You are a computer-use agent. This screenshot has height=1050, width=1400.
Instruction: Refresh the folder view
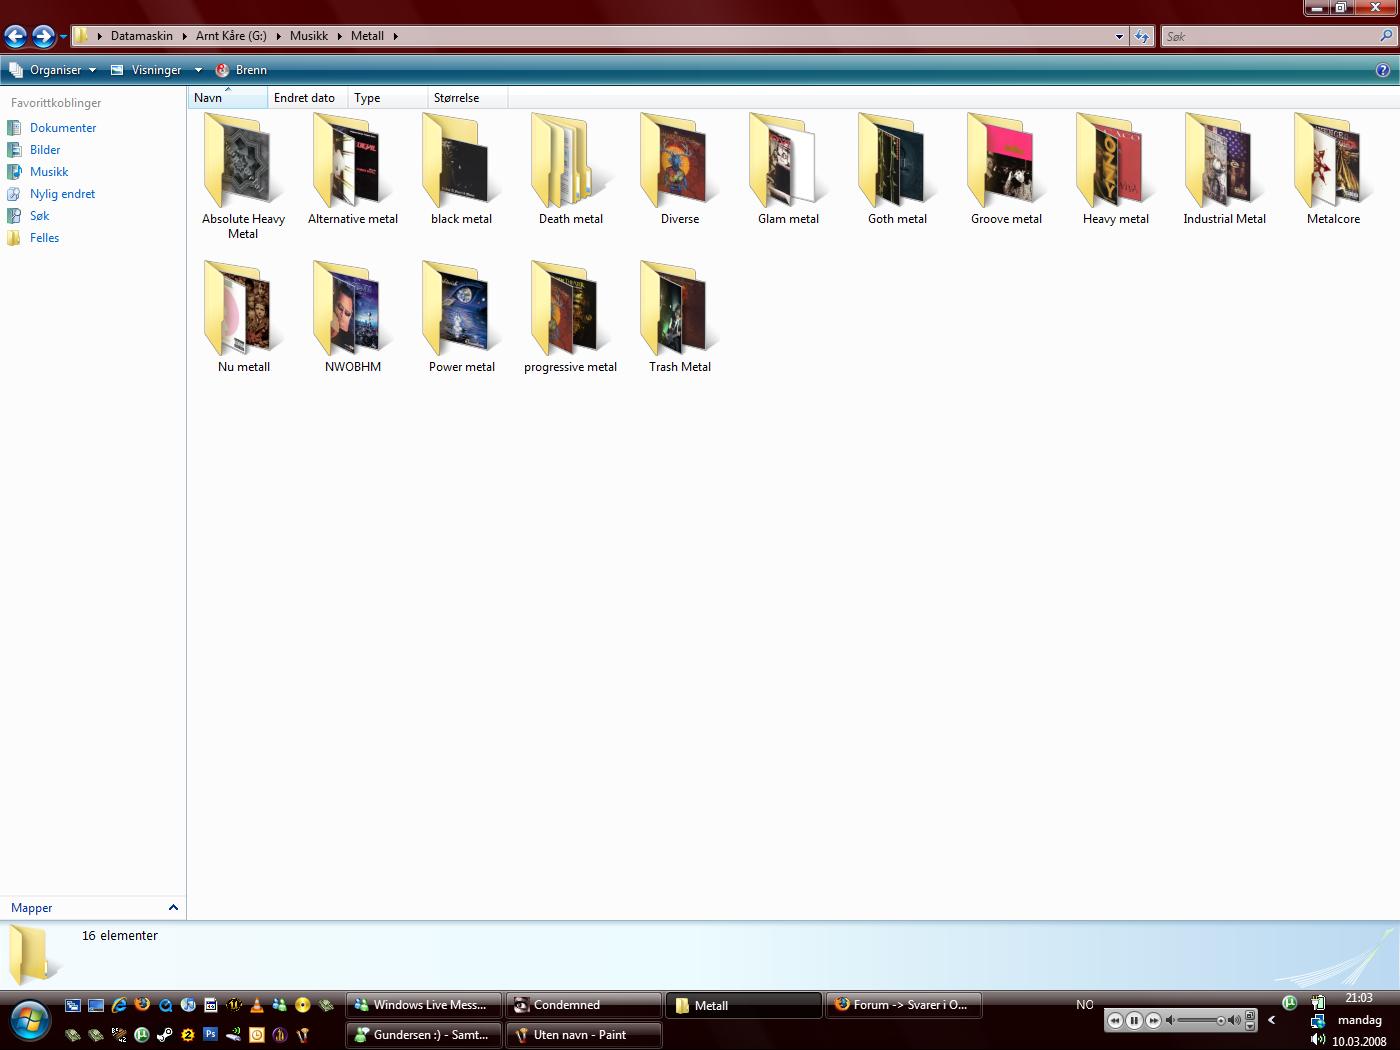pos(1142,36)
